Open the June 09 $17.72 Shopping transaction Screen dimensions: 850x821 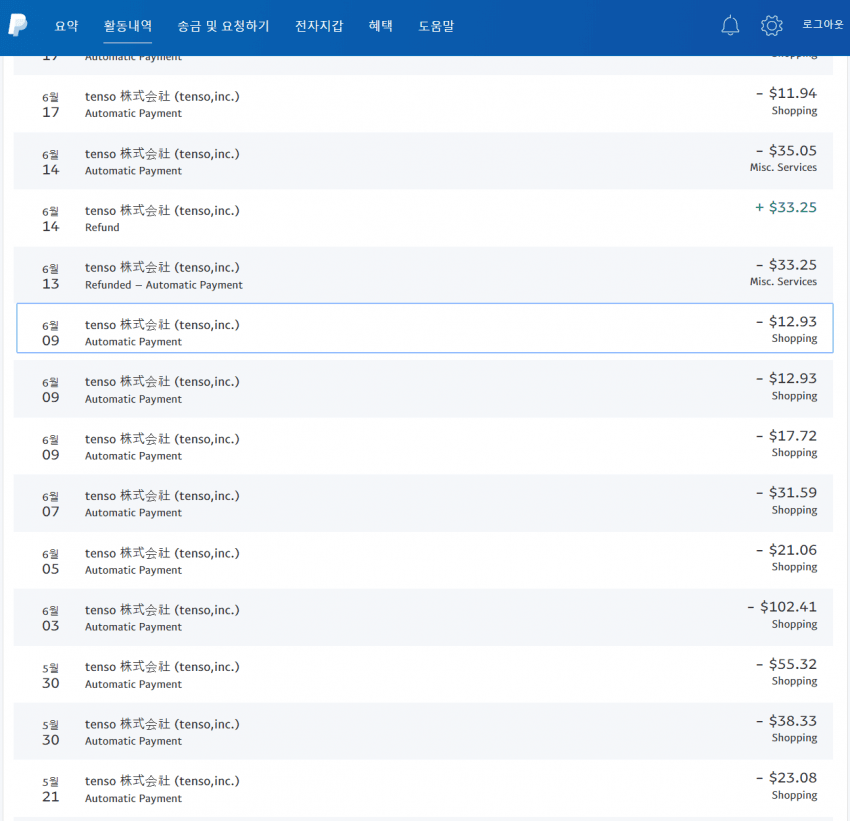(x=423, y=446)
